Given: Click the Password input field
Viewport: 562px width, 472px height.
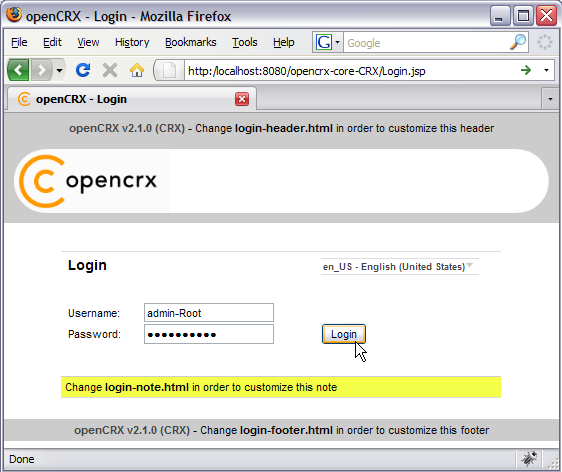Looking at the screenshot, I should click(x=209, y=334).
